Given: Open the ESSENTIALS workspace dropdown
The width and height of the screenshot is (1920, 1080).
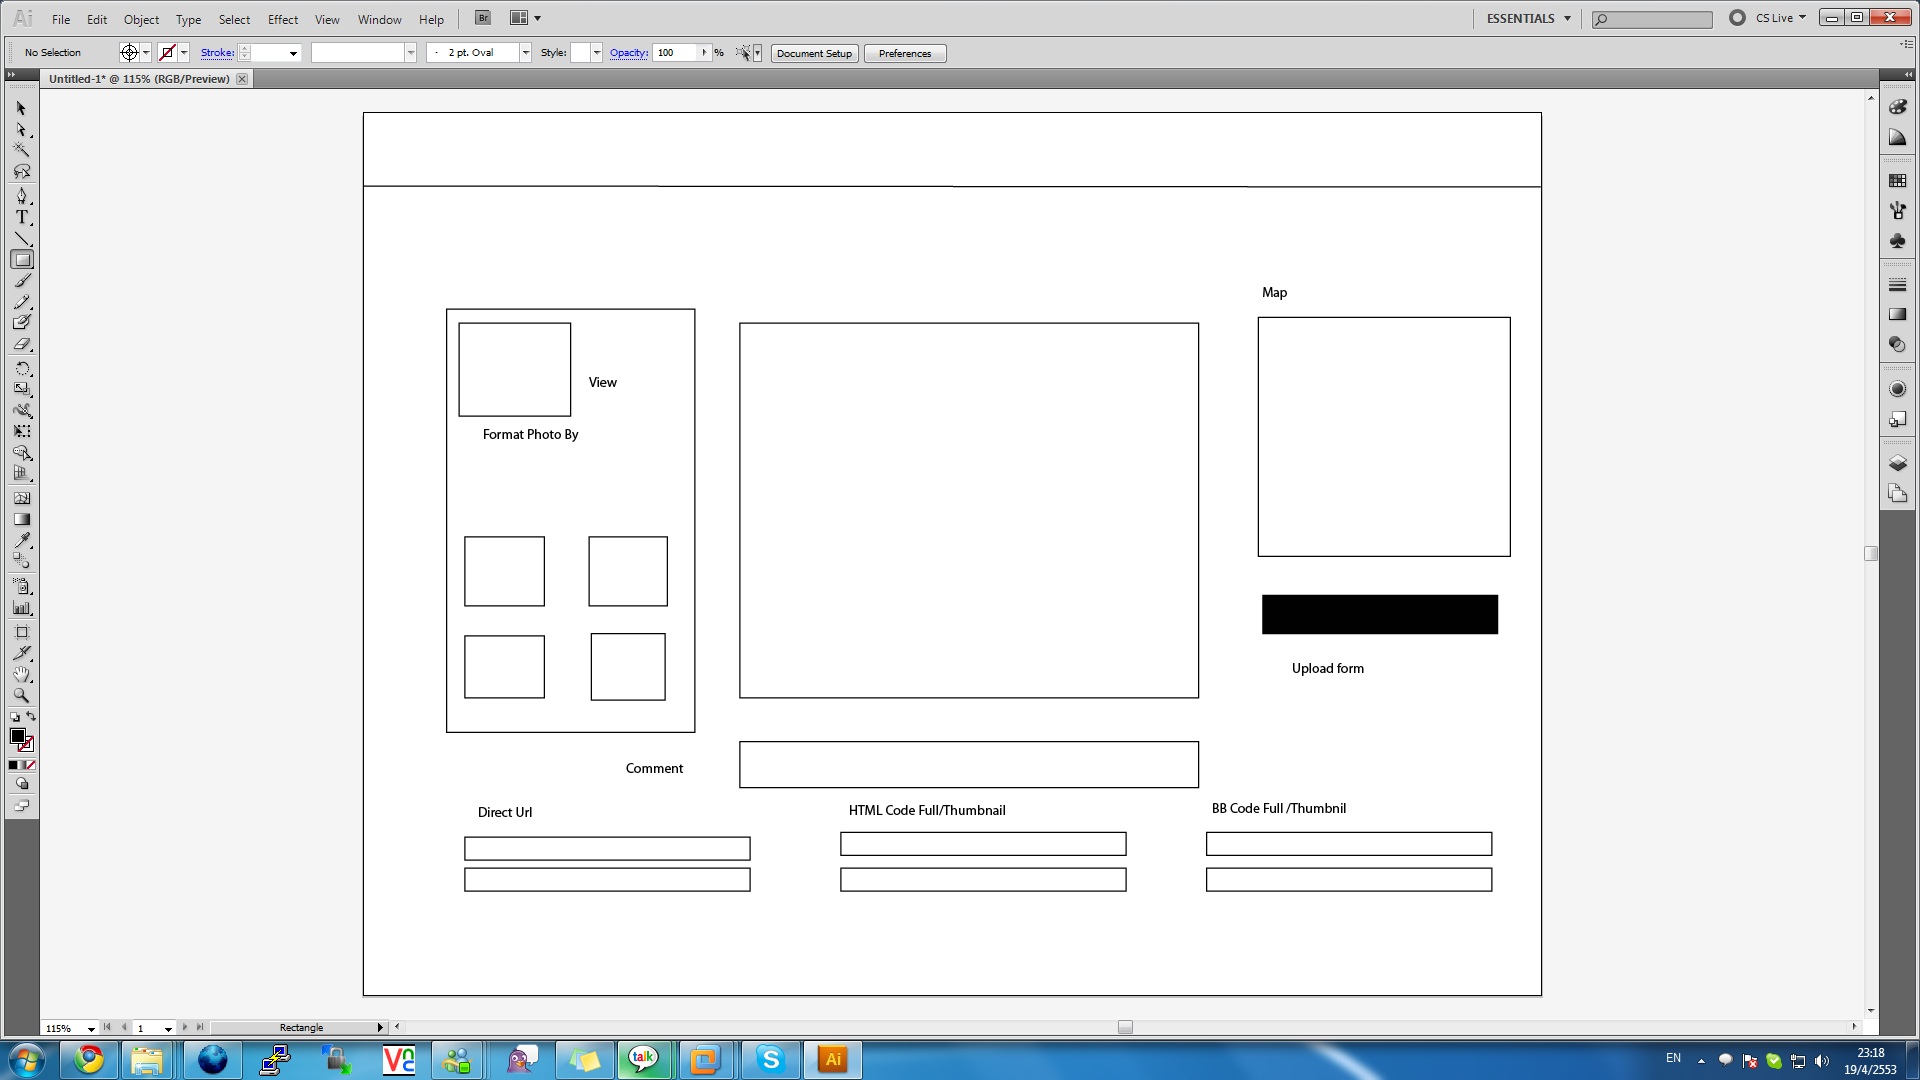Looking at the screenshot, I should [x=1567, y=18].
